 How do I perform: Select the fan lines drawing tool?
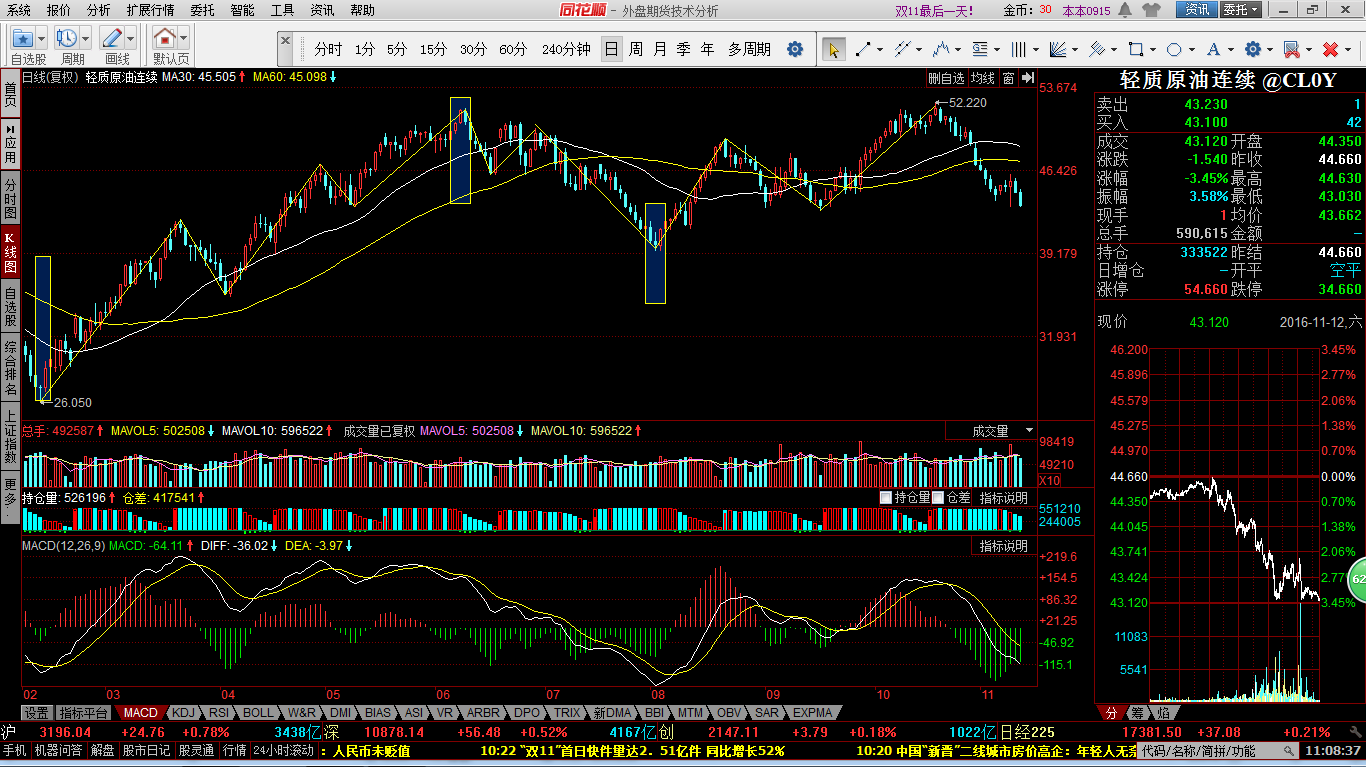1056,49
